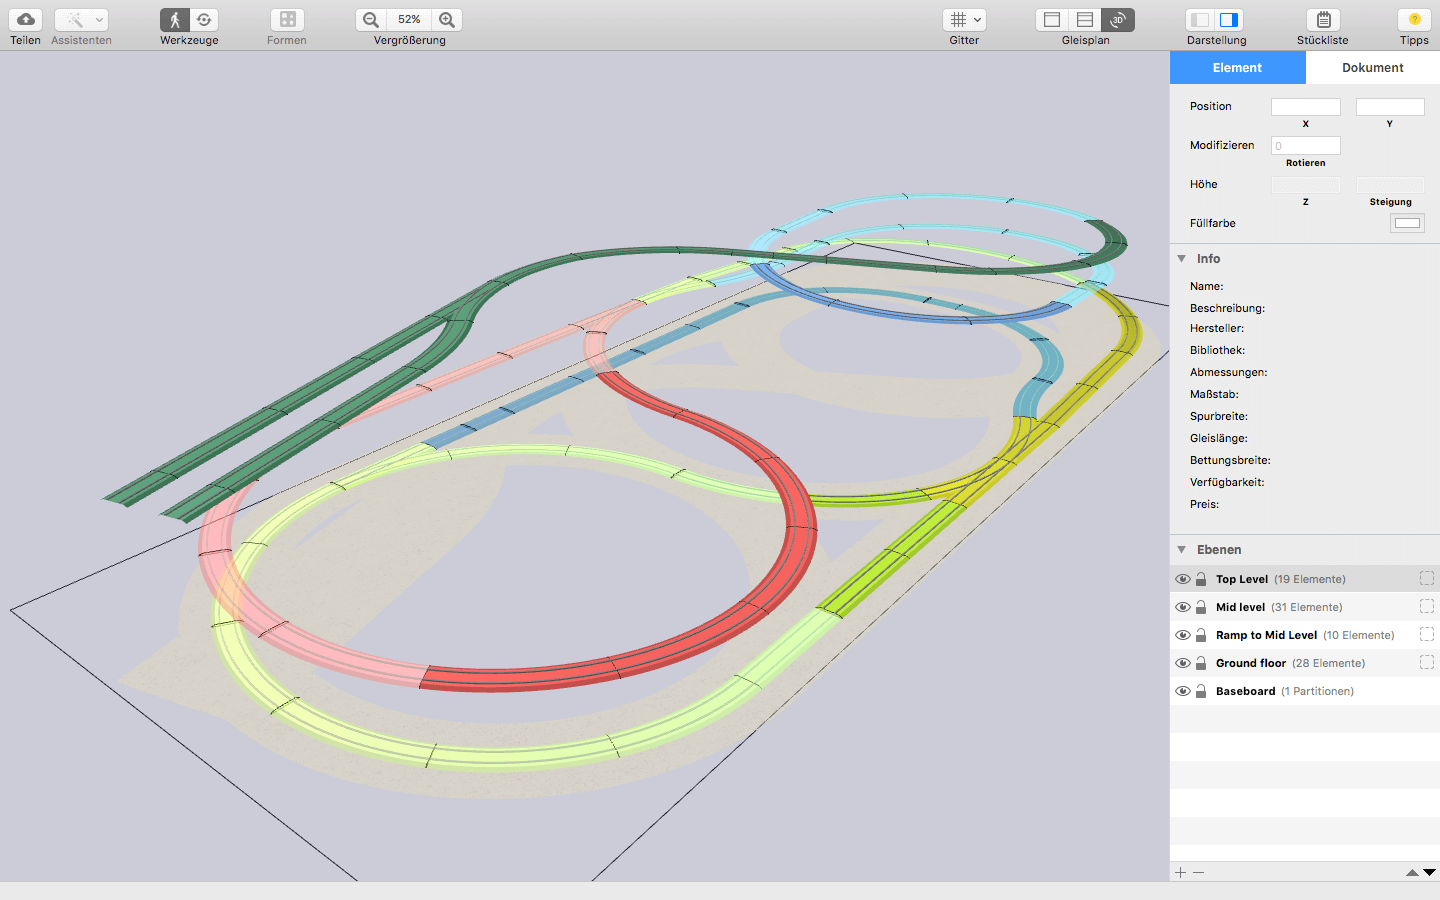Viewport: 1440px width, 900px height.
Task: Hide the Top Level layer via eye icon
Action: [1183, 579]
